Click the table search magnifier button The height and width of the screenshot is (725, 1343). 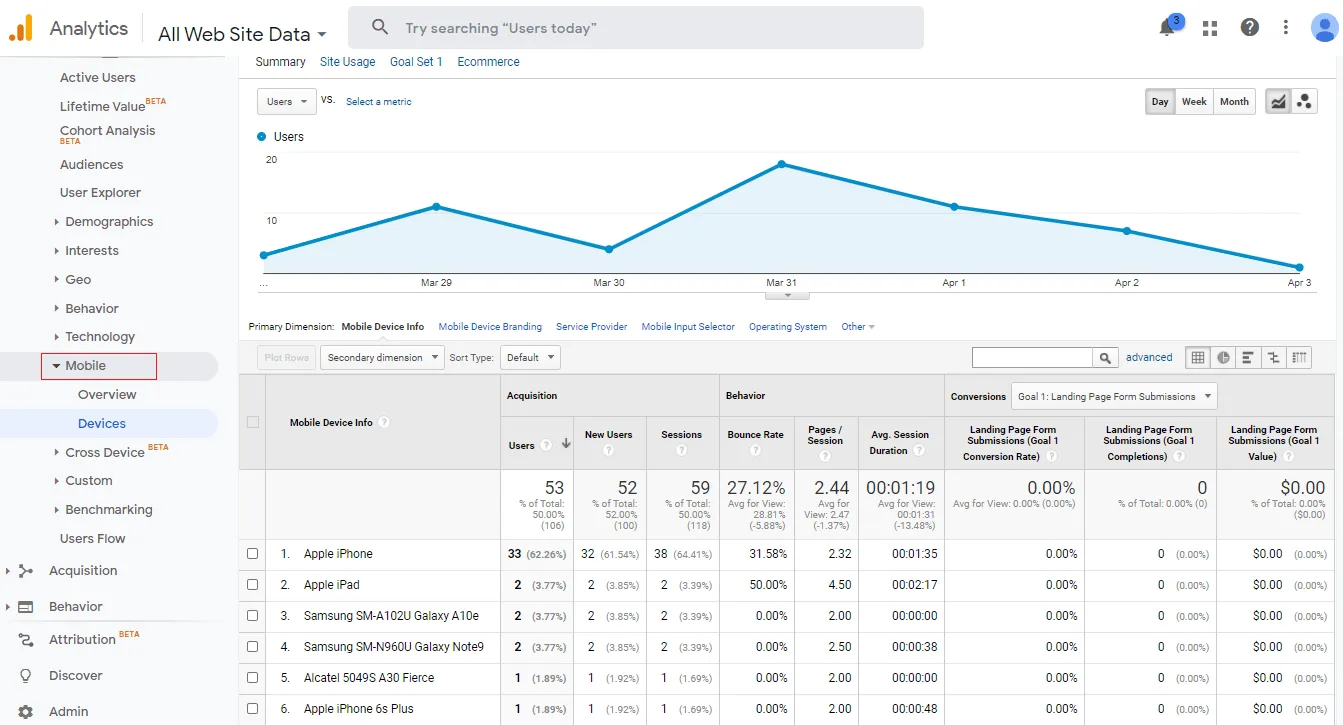(1105, 358)
